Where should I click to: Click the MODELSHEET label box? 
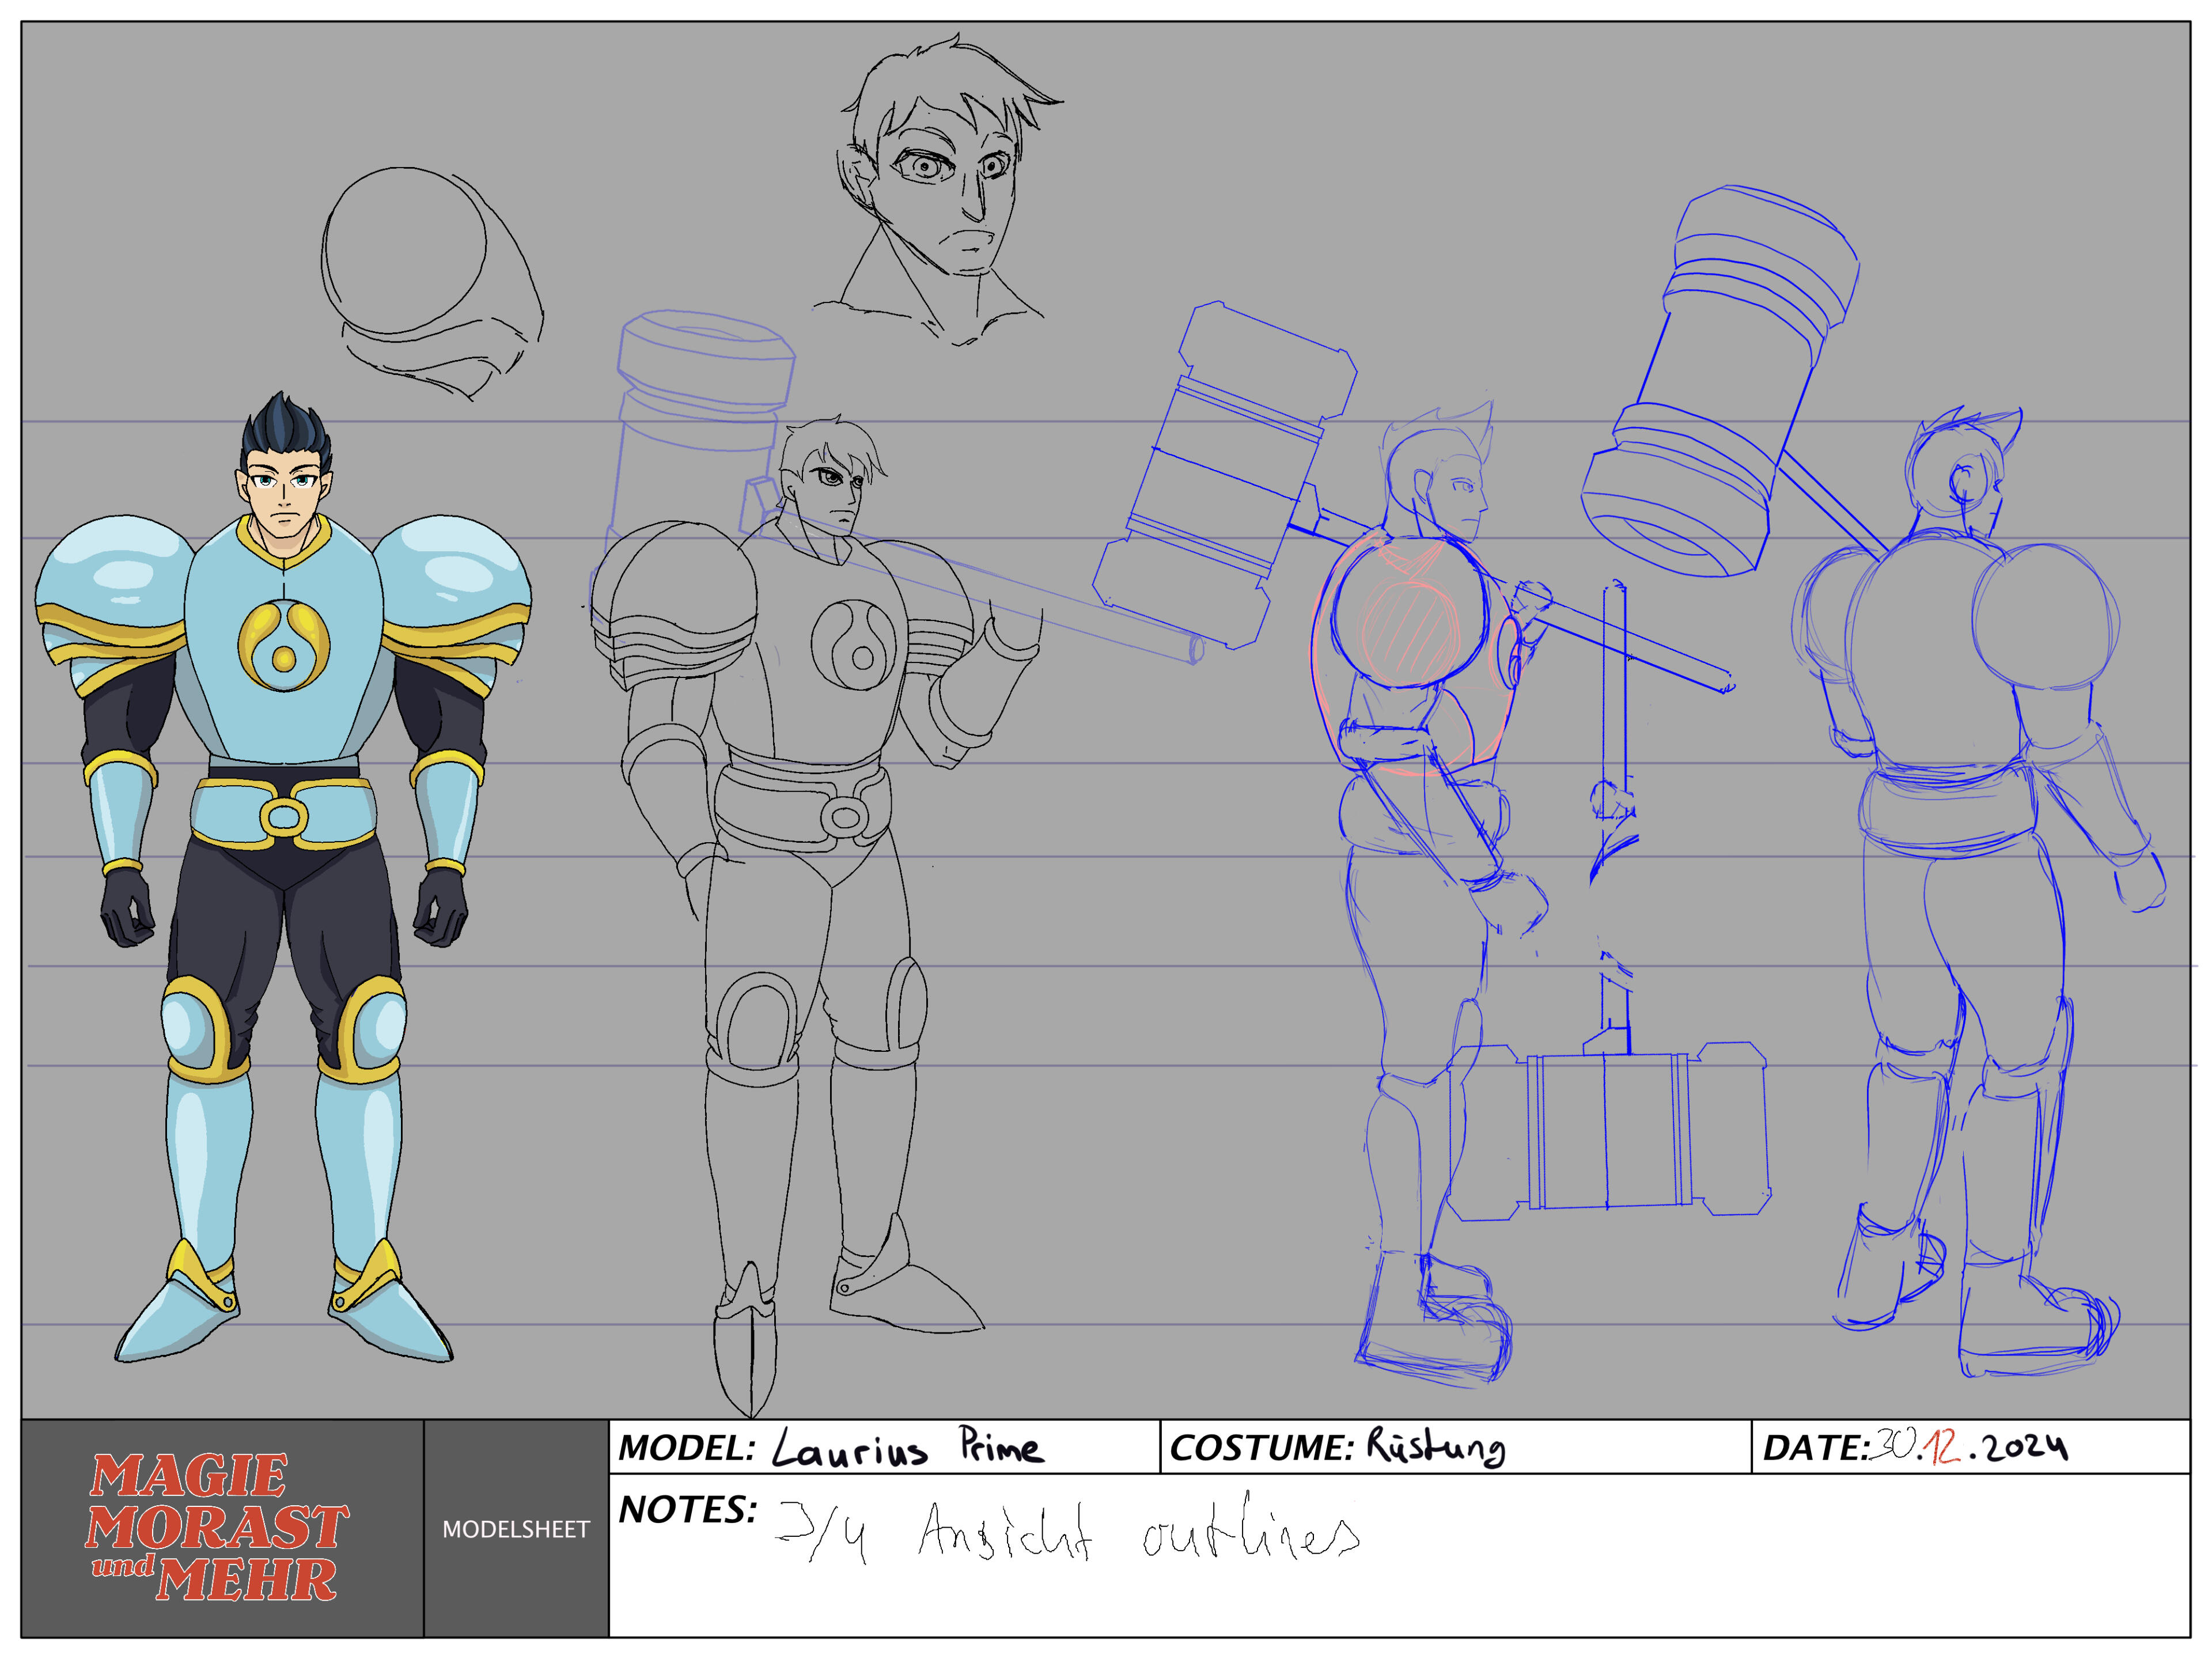[516, 1529]
